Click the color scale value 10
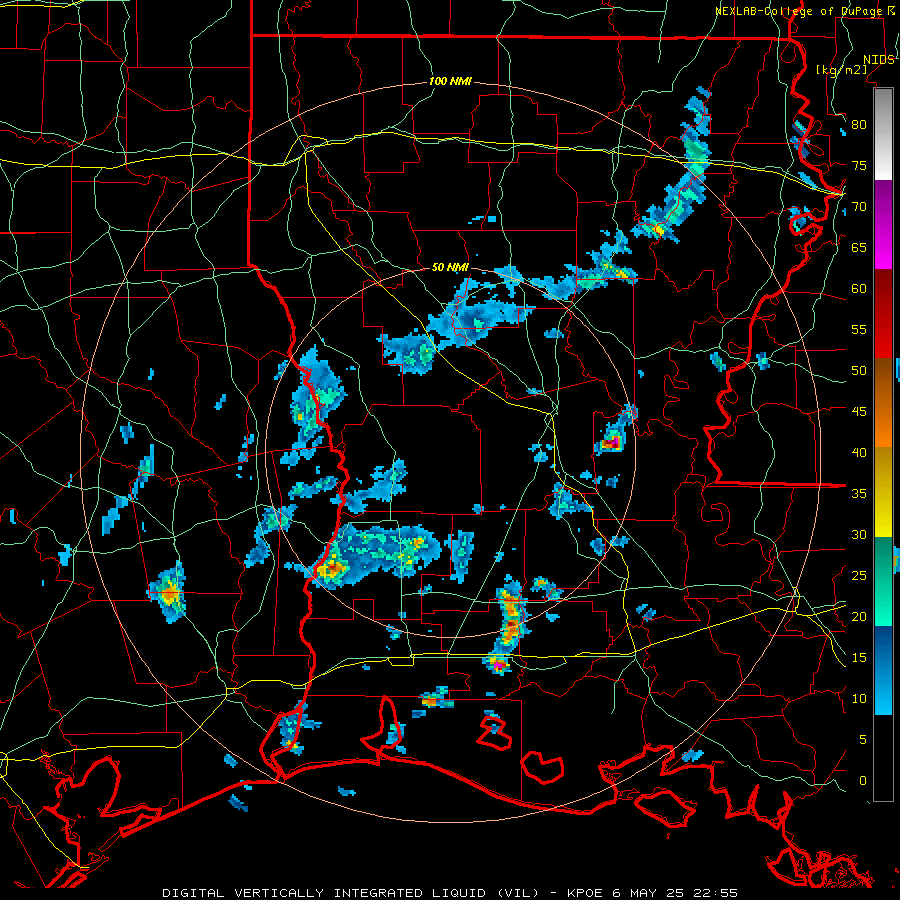Screen dimensions: 900x900 pyautogui.click(x=859, y=699)
